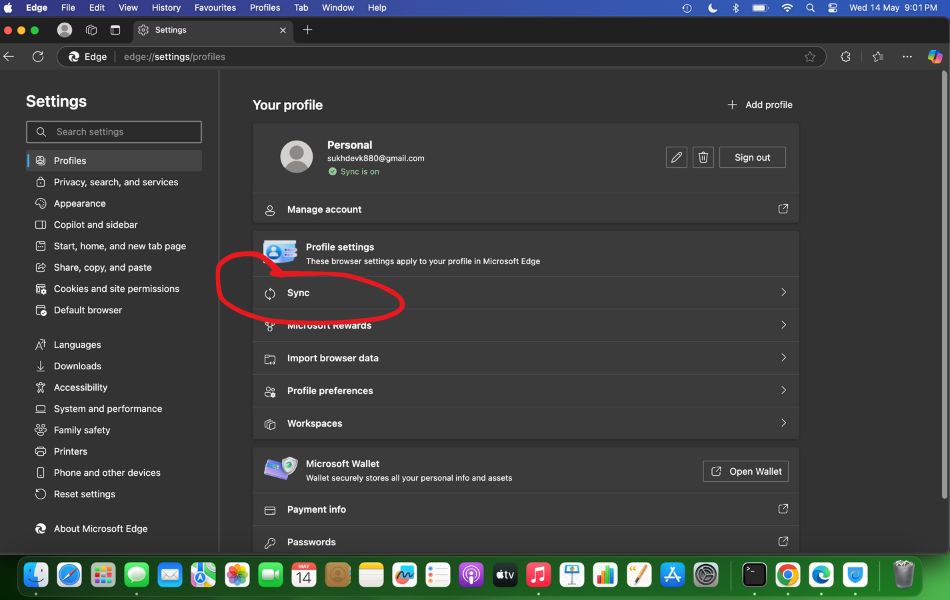Click the browser back arrow

9,56
